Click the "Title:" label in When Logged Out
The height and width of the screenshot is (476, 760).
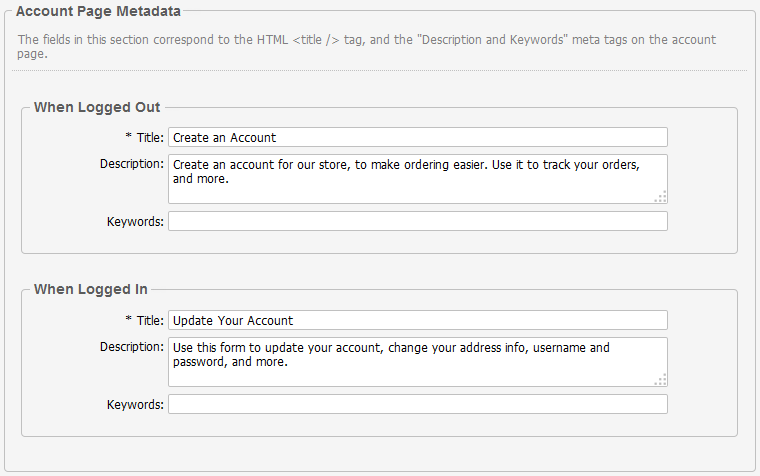(150, 137)
